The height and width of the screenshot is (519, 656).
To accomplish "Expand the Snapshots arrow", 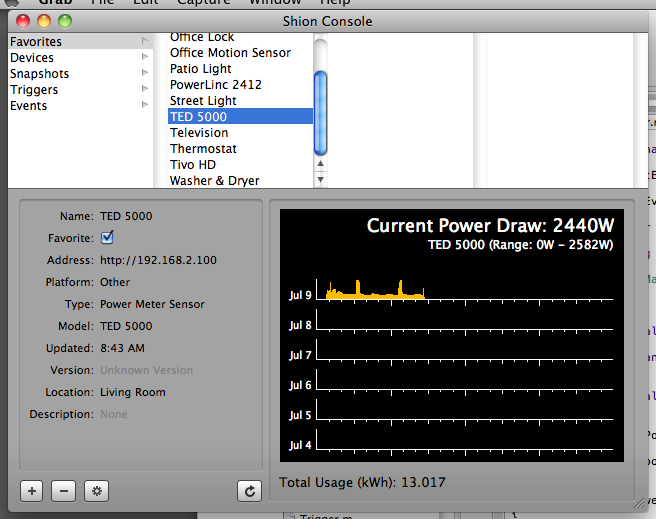I will [145, 72].
